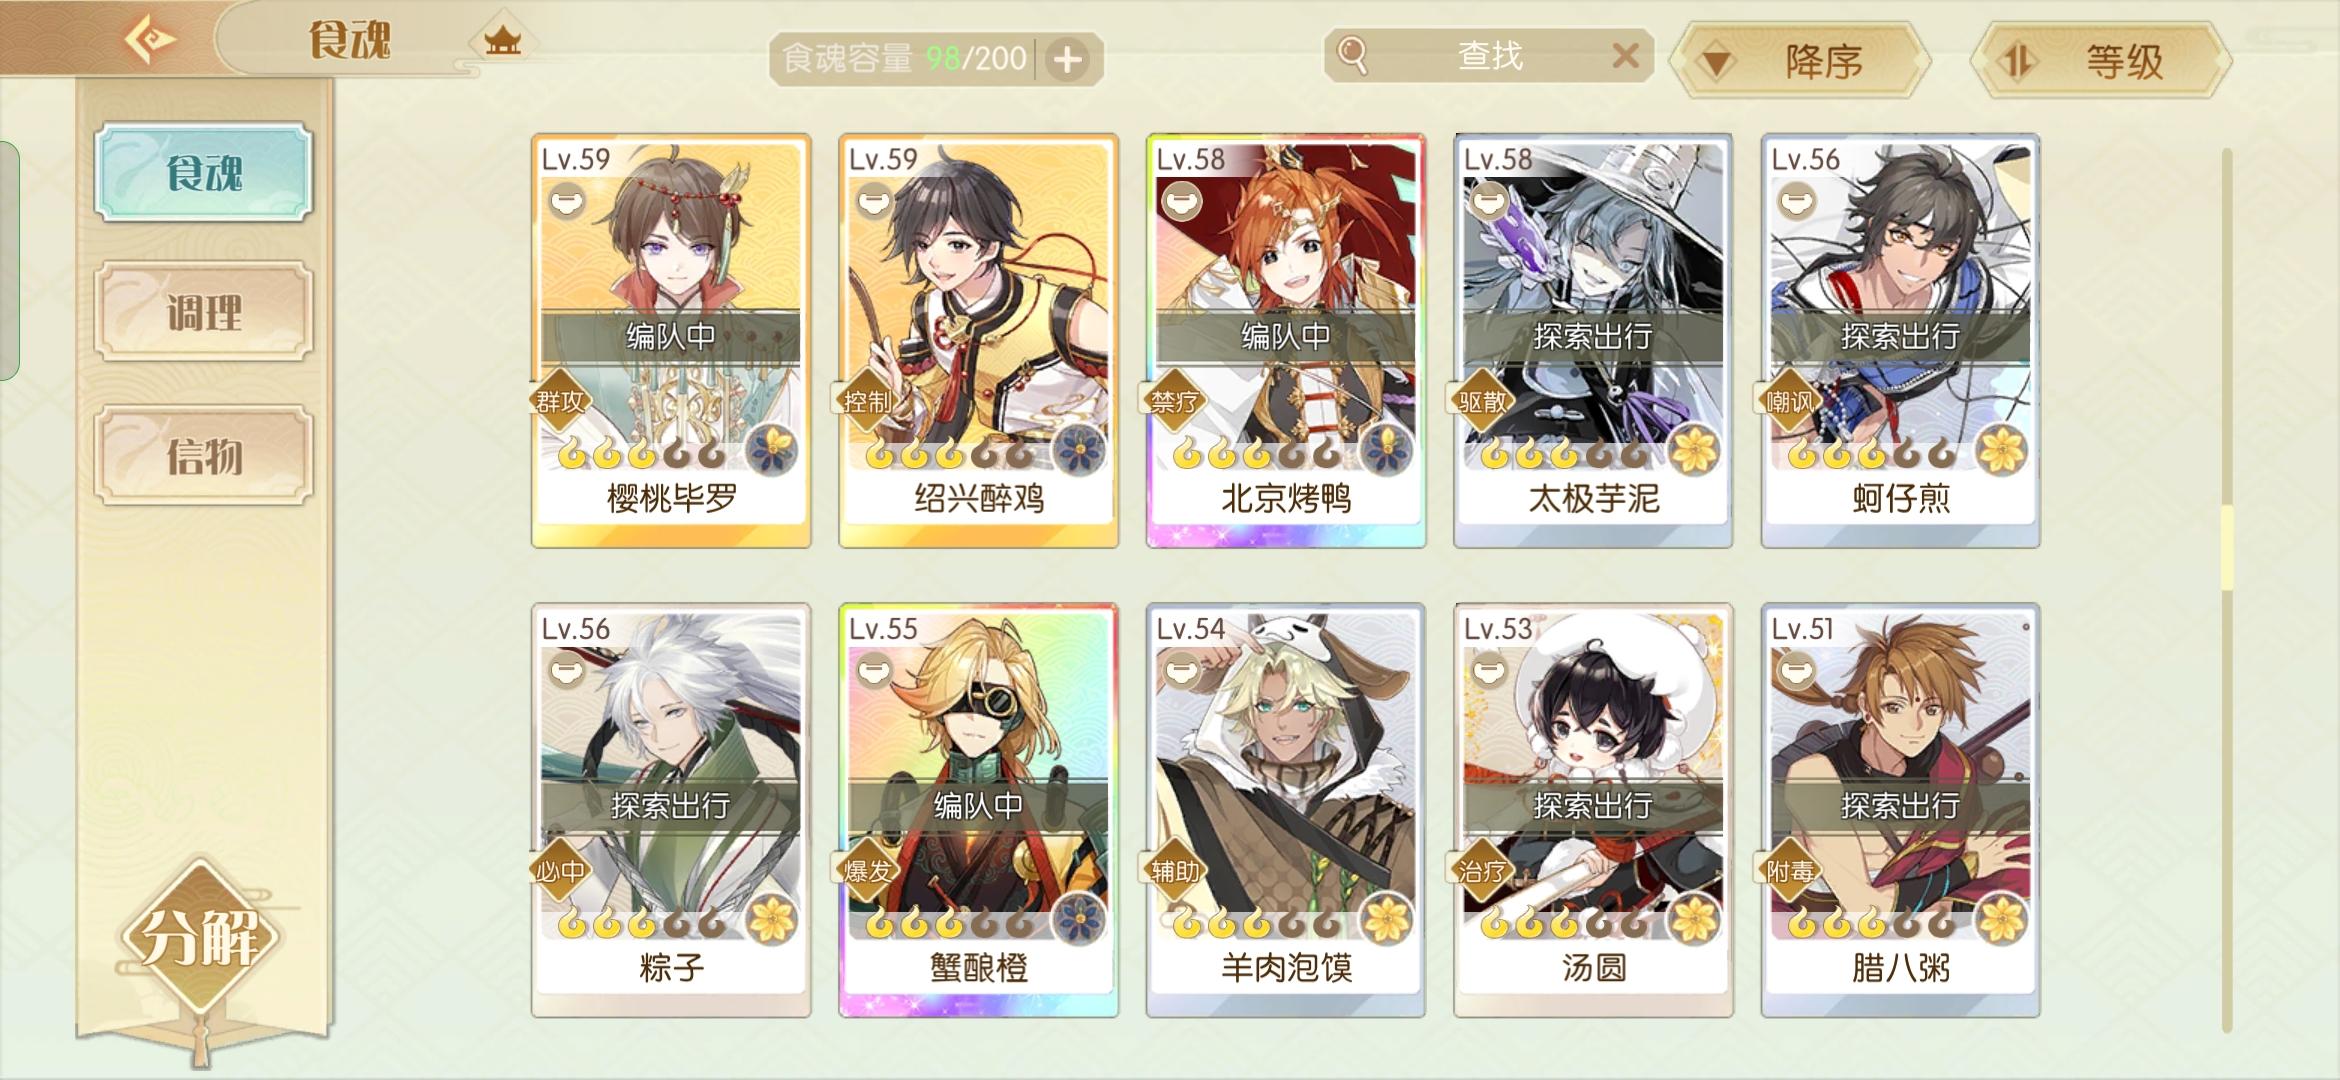Click gold flower emblem on 太极芋泥 card

[1695, 450]
